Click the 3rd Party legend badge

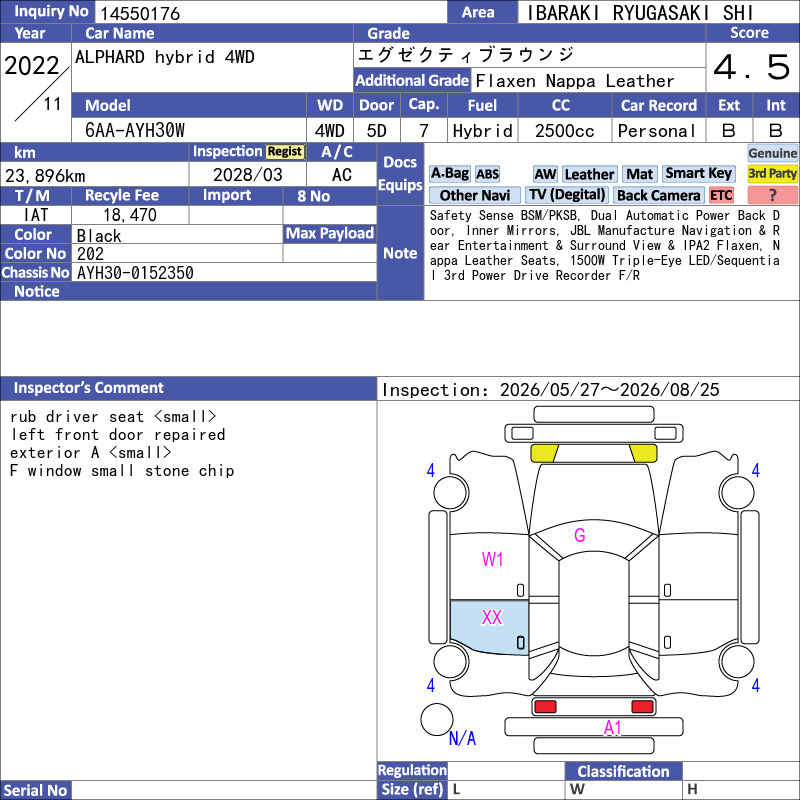(x=772, y=174)
